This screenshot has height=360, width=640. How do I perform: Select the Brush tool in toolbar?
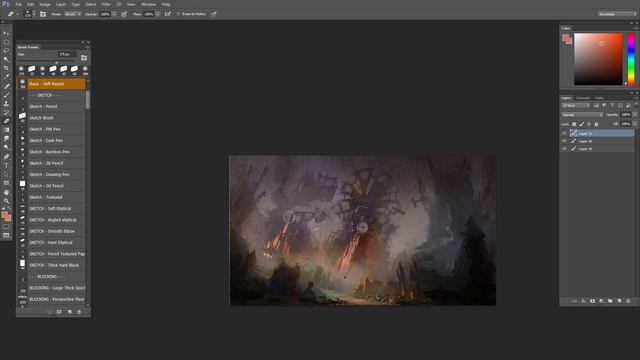click(6, 95)
